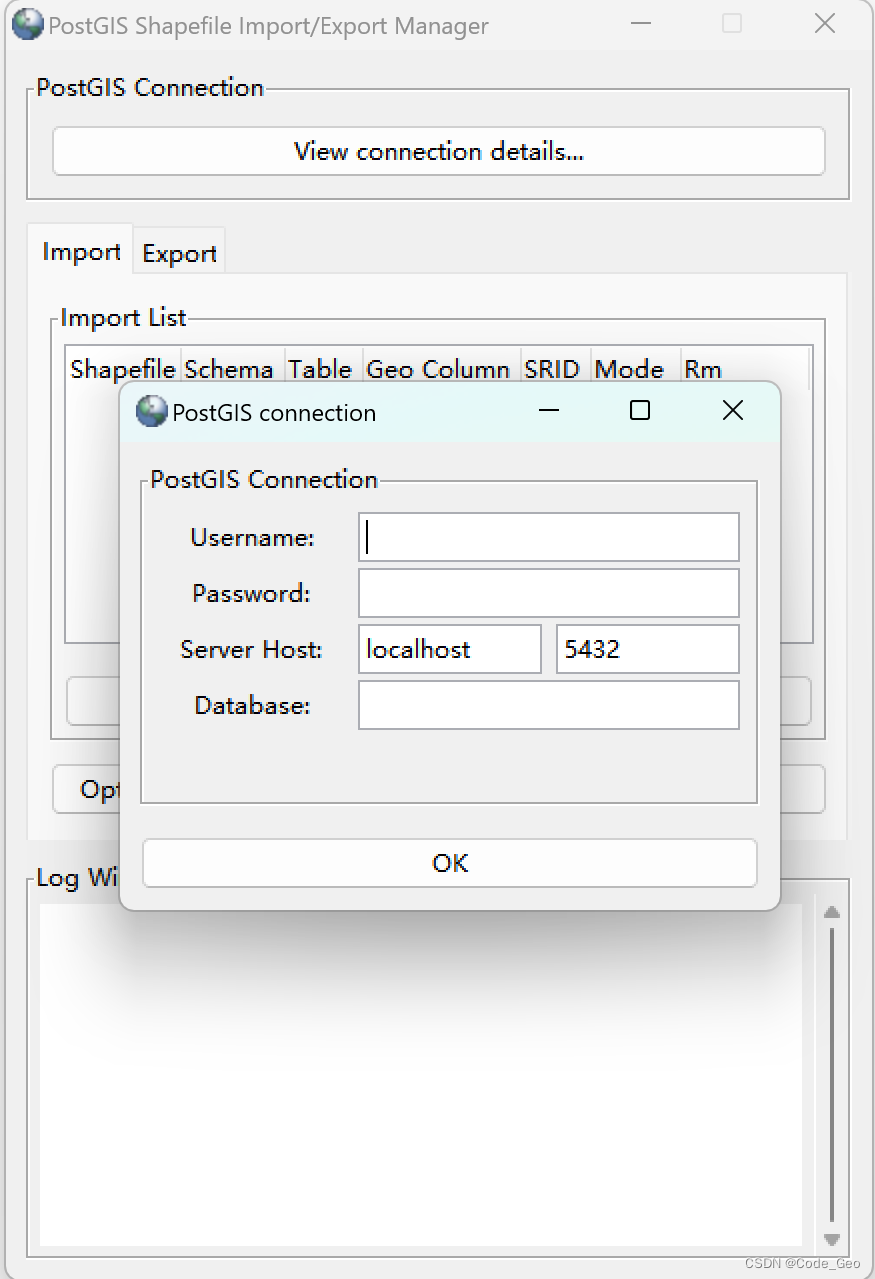The height and width of the screenshot is (1279, 875).
Task: Focus the Password input field
Action: pos(549,593)
